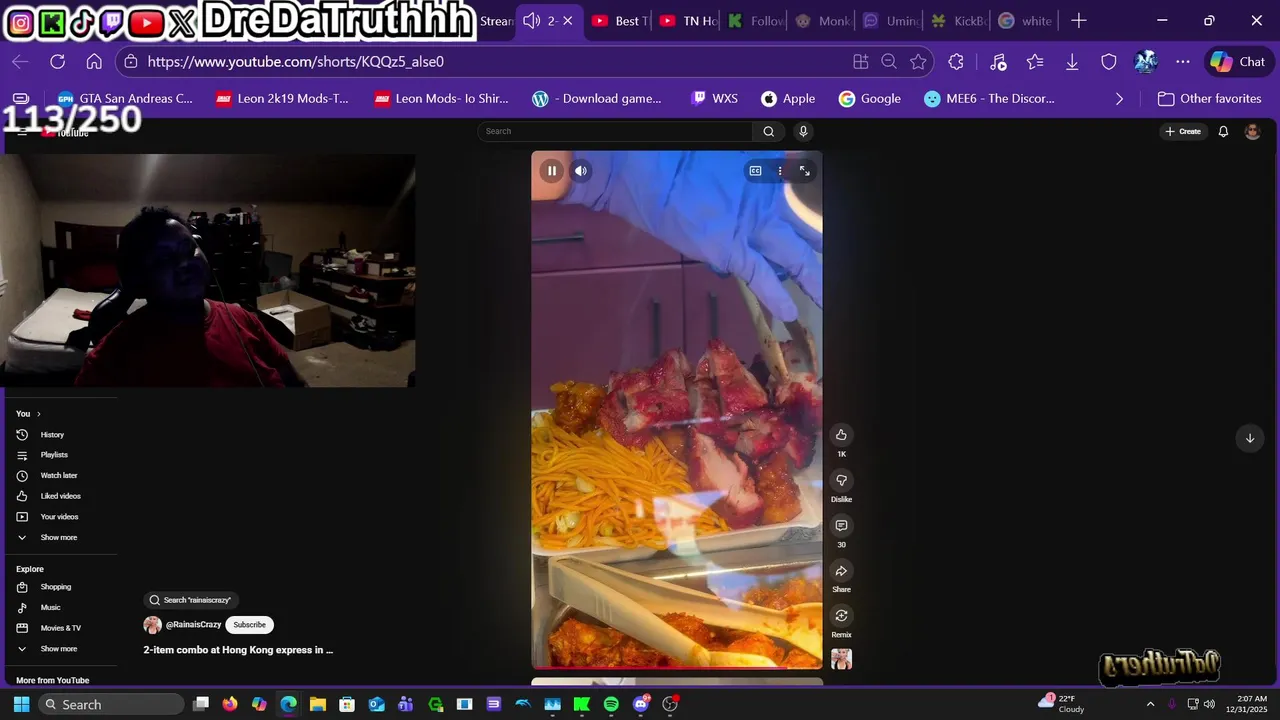Viewport: 1280px width, 720px height.
Task: Open the Short's comments
Action: tap(841, 526)
